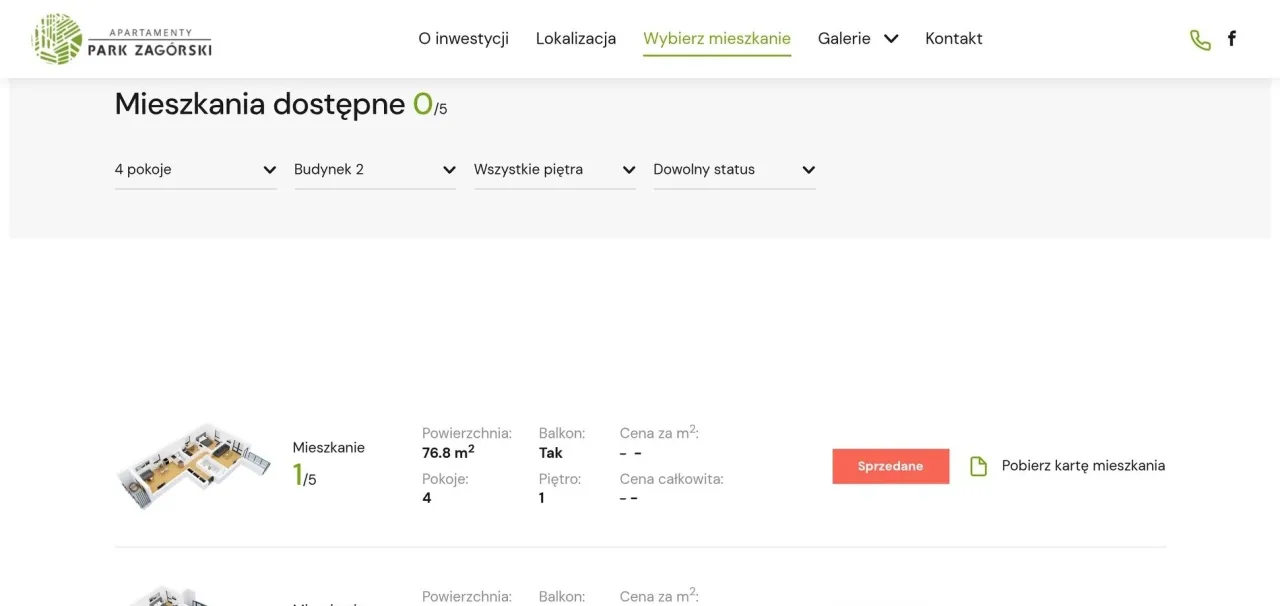Click the Sprzedane button for apartment 1

pos(891,466)
